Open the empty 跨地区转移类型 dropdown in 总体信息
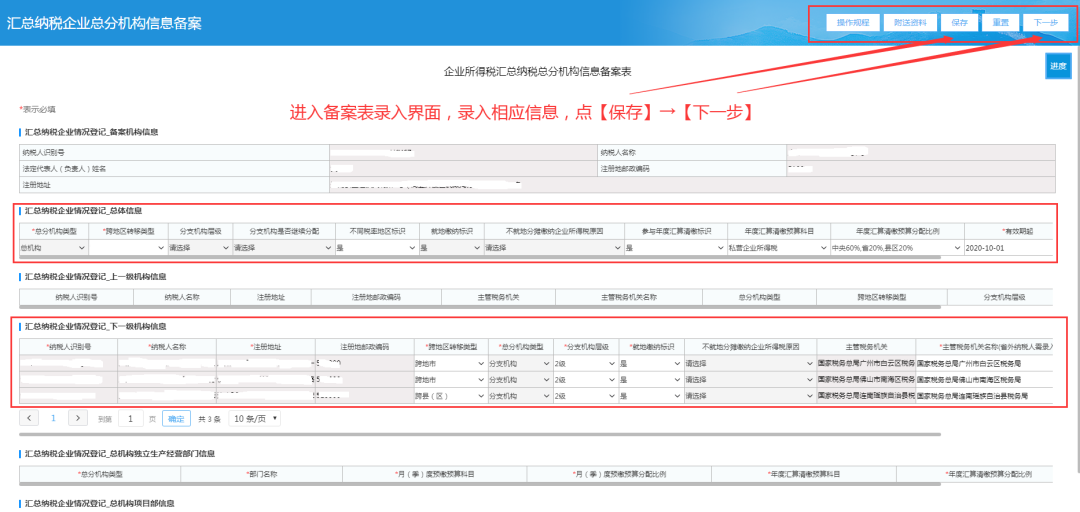 128,247
